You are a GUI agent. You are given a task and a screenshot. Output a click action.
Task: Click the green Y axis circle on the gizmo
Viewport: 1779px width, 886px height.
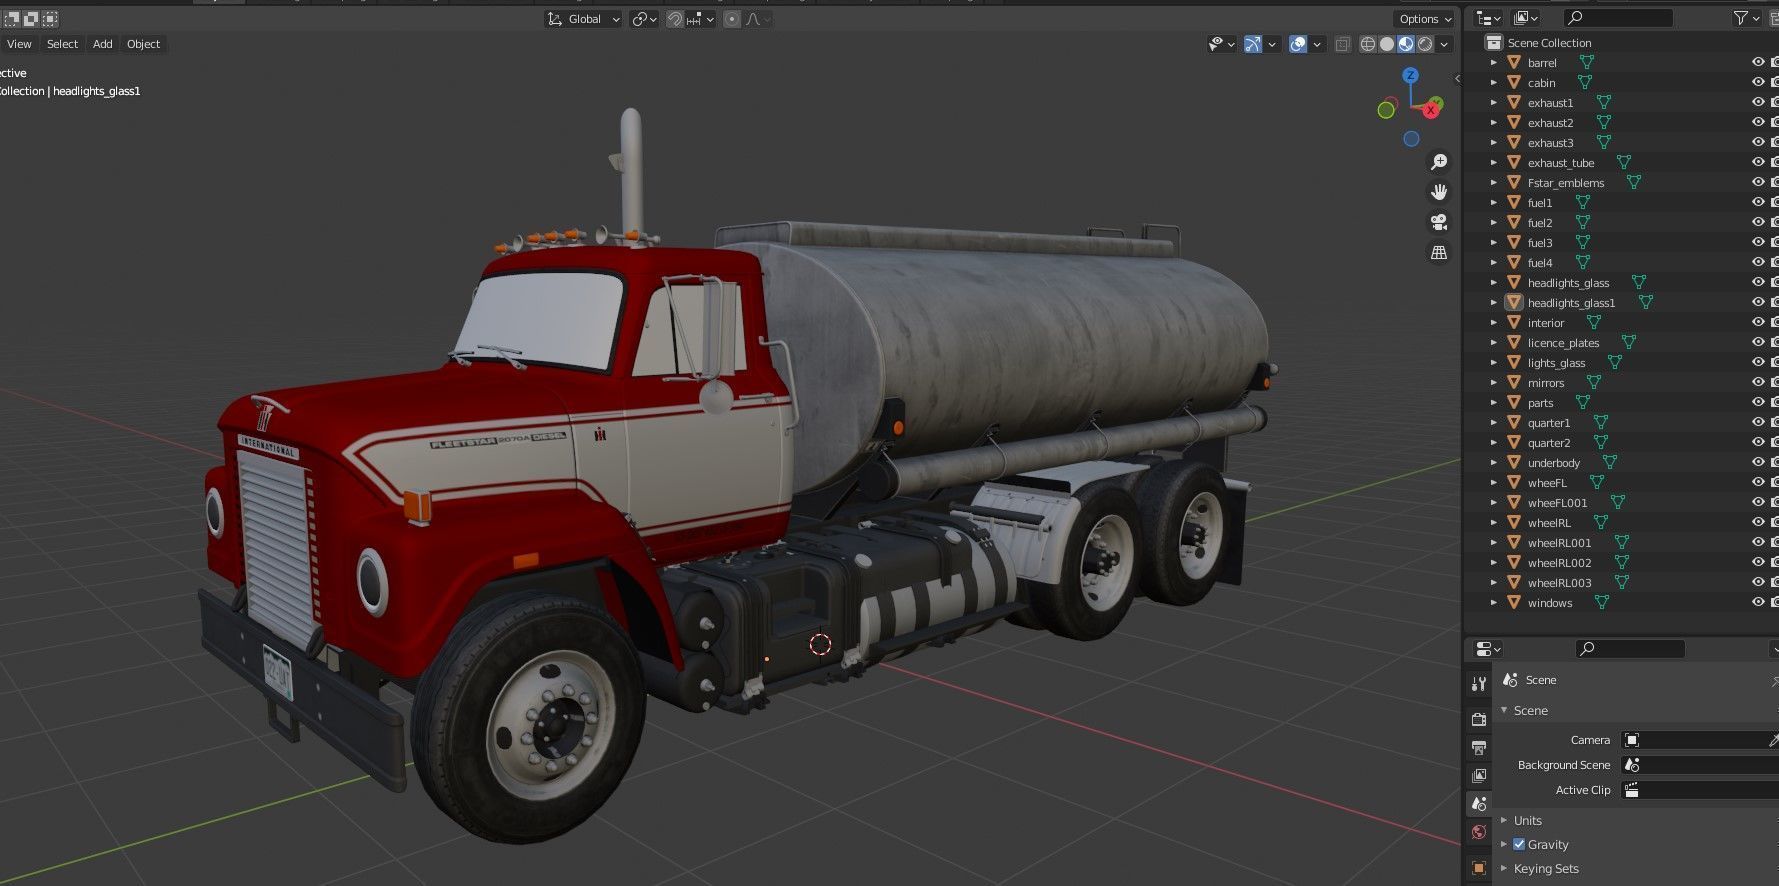(x=1386, y=110)
